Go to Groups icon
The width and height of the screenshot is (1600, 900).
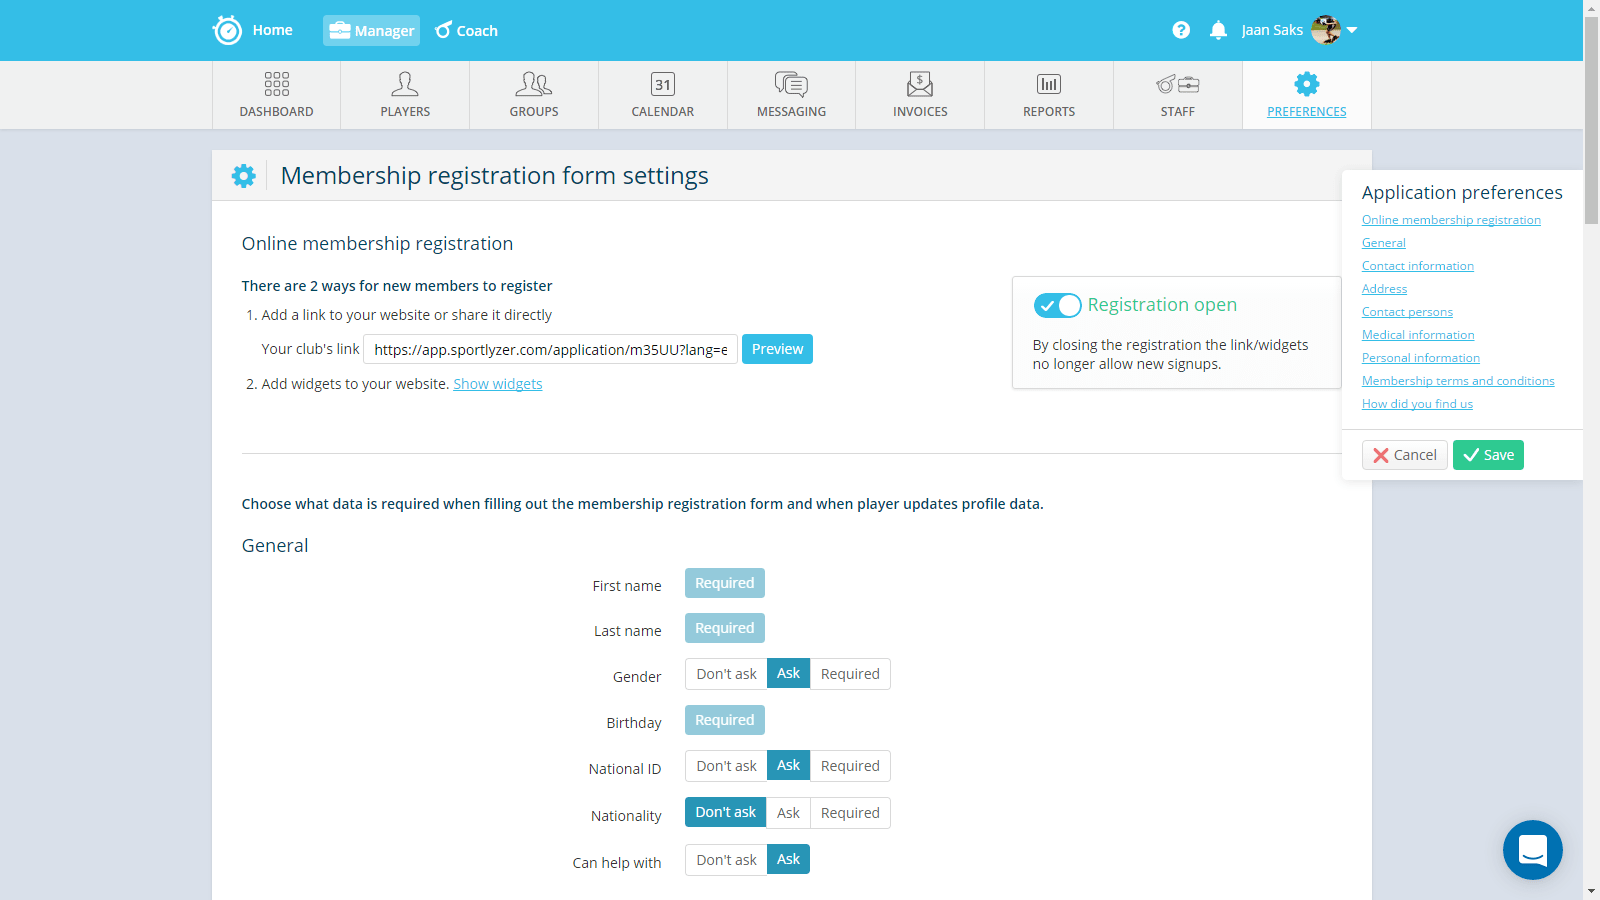point(534,84)
